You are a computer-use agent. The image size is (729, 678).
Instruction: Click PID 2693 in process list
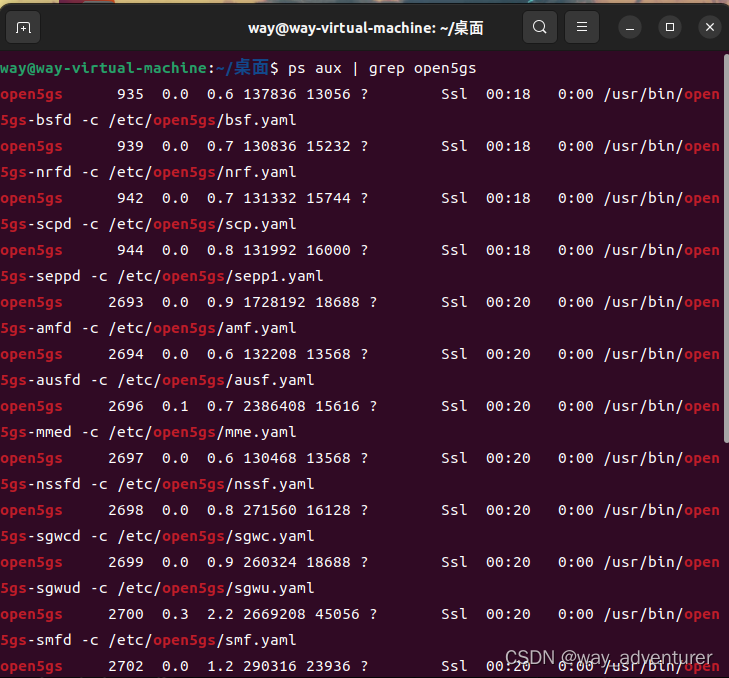coord(126,303)
